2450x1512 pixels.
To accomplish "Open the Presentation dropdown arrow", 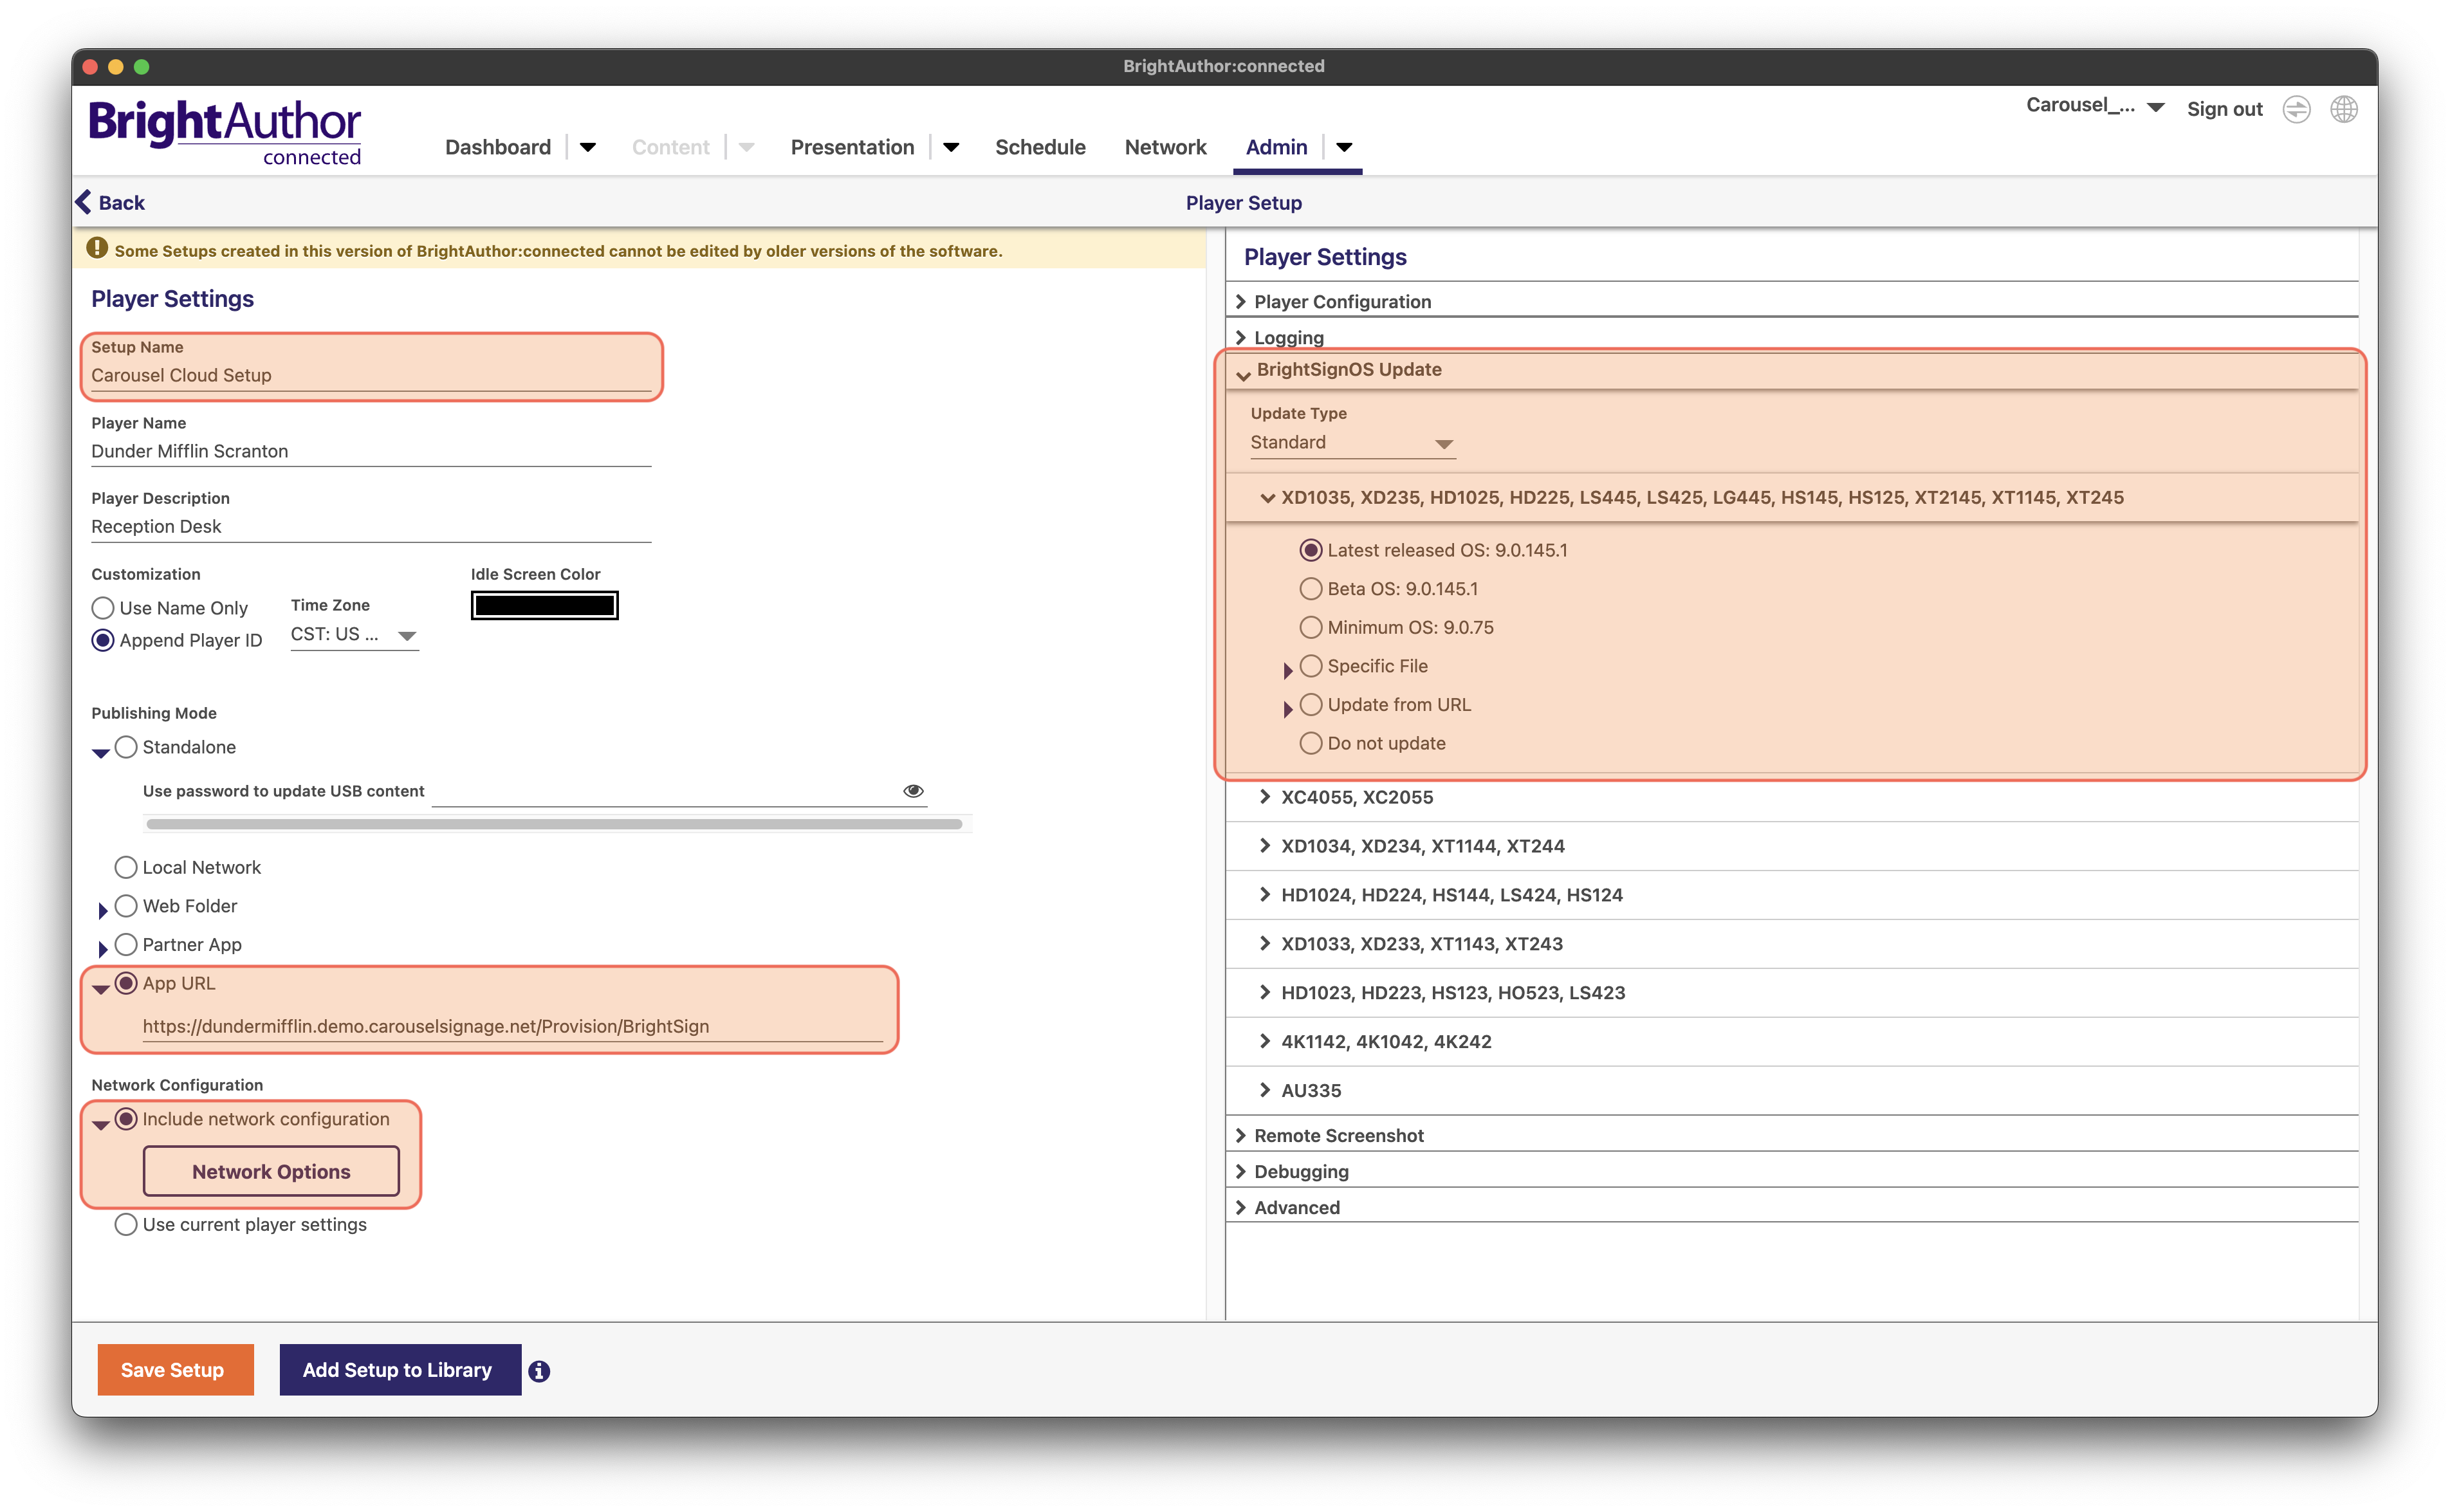I will 951,147.
